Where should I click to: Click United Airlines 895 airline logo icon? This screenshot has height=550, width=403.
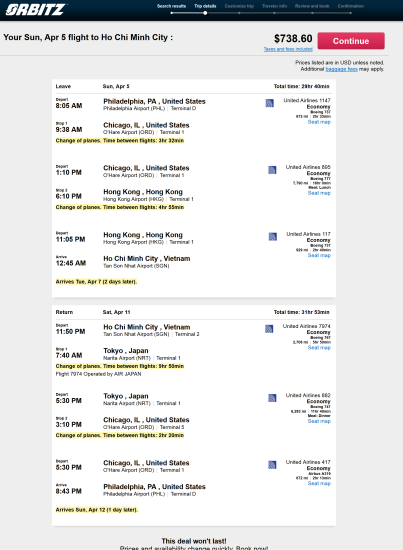pyautogui.click(x=272, y=170)
